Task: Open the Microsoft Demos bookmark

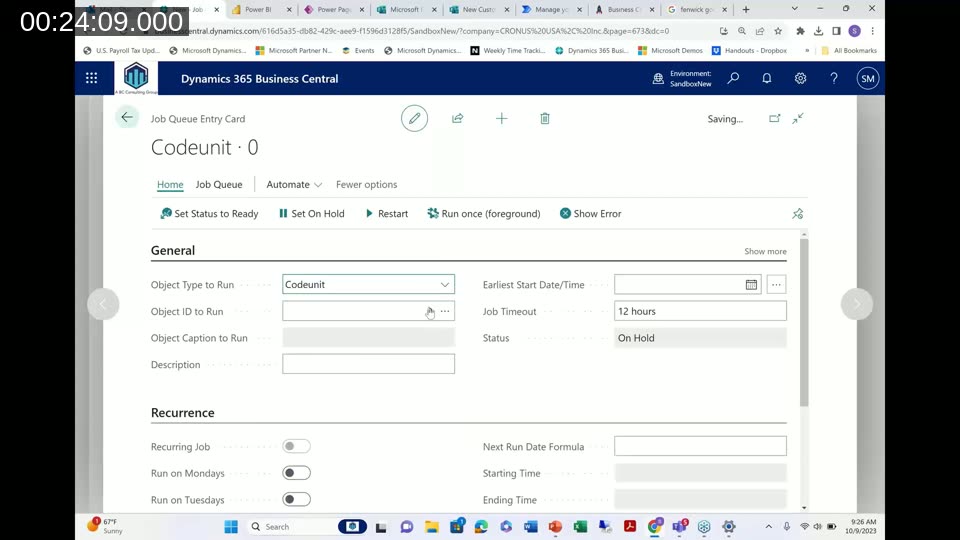Action: [x=670, y=51]
